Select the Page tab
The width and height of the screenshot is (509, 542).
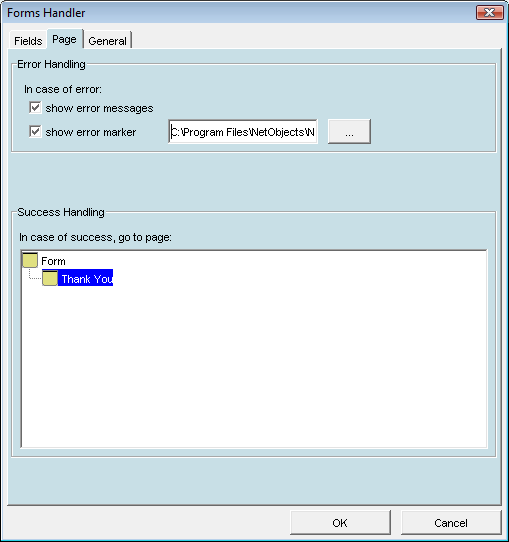point(65,39)
